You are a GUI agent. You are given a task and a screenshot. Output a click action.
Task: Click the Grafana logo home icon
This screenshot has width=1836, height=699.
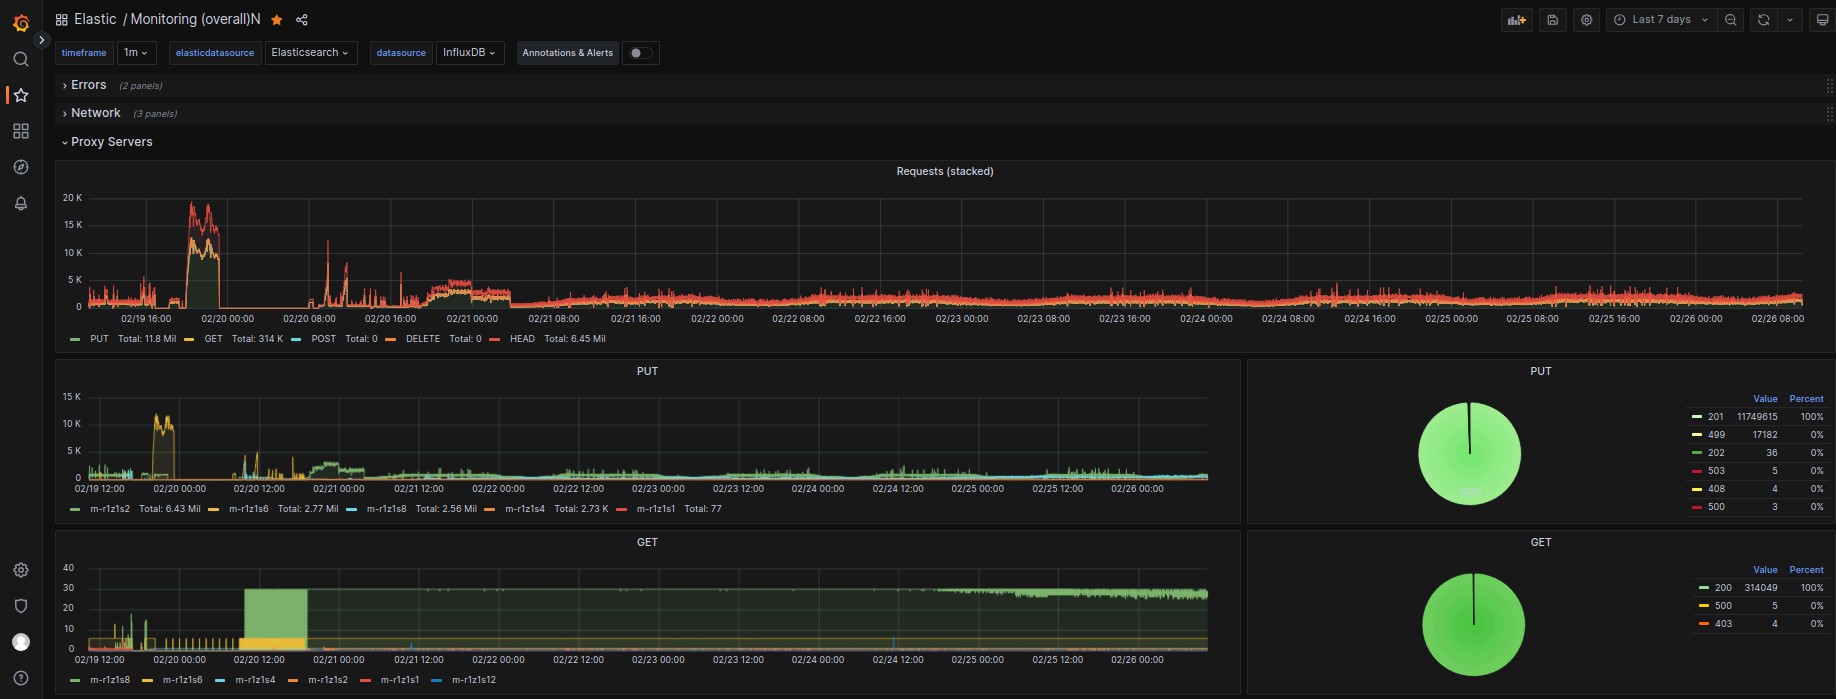point(21,22)
